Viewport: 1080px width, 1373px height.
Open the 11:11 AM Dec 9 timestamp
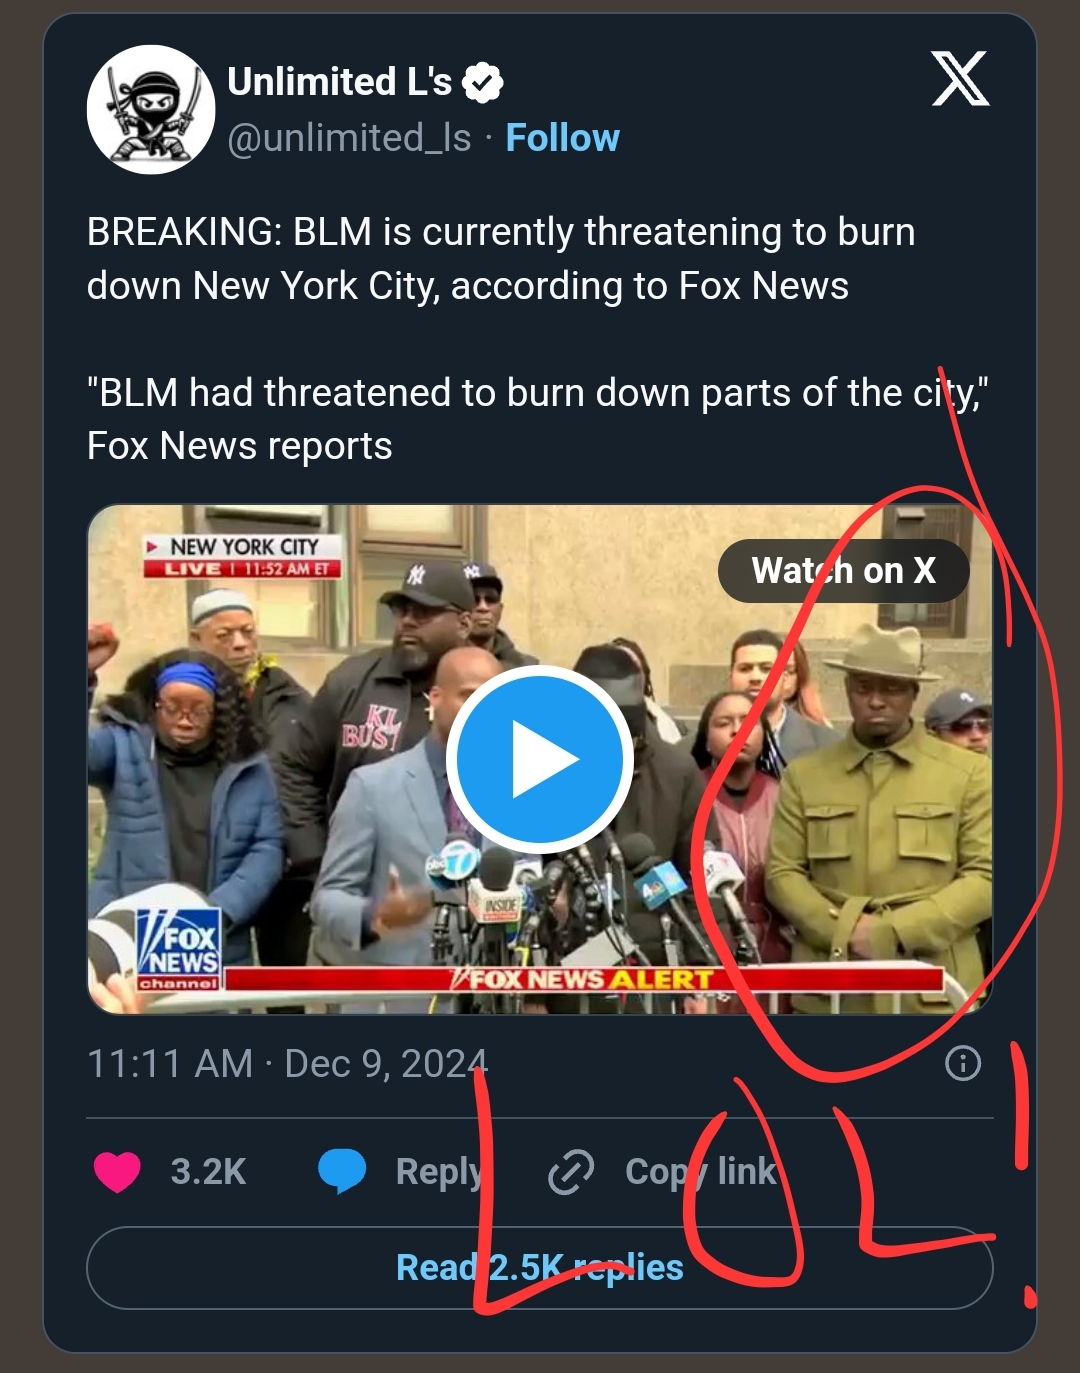tap(287, 1064)
